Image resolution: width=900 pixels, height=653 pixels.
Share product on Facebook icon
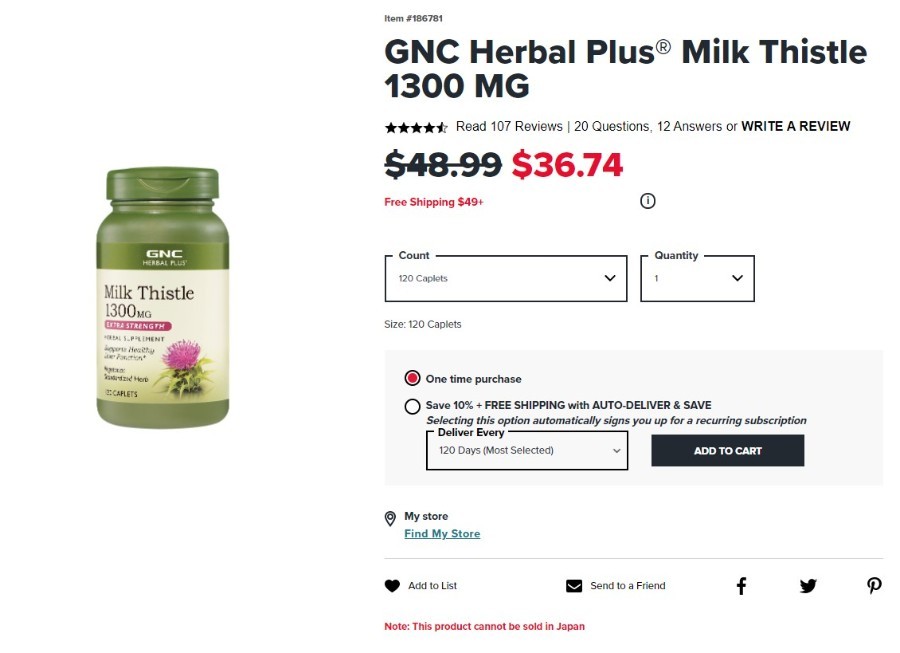click(741, 586)
